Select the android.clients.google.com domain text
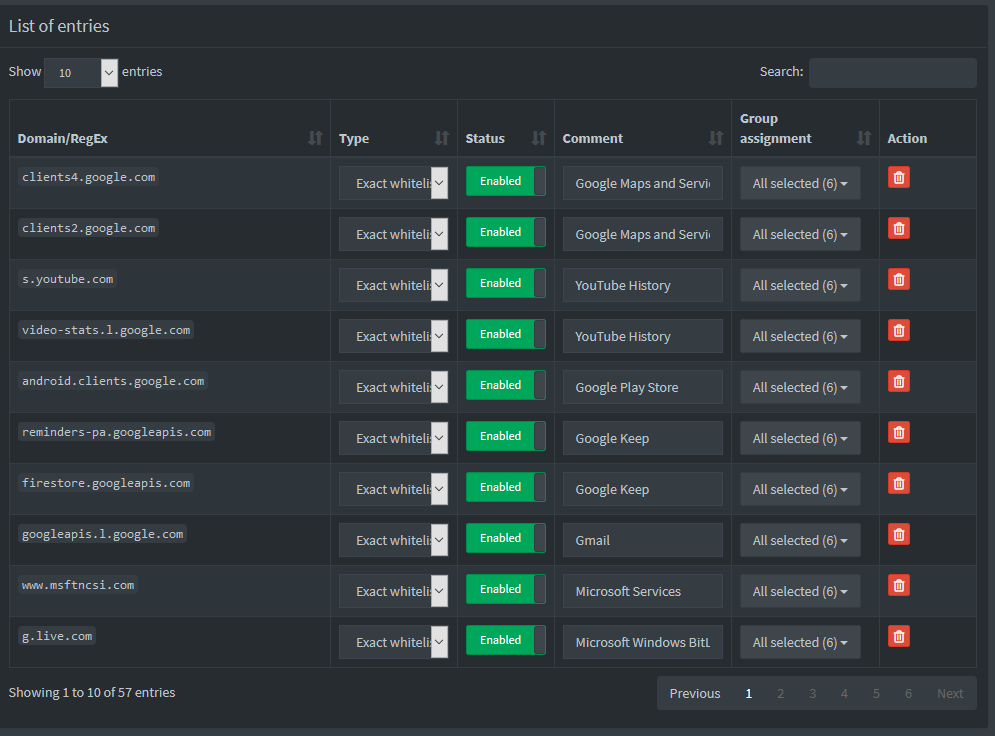 113,381
